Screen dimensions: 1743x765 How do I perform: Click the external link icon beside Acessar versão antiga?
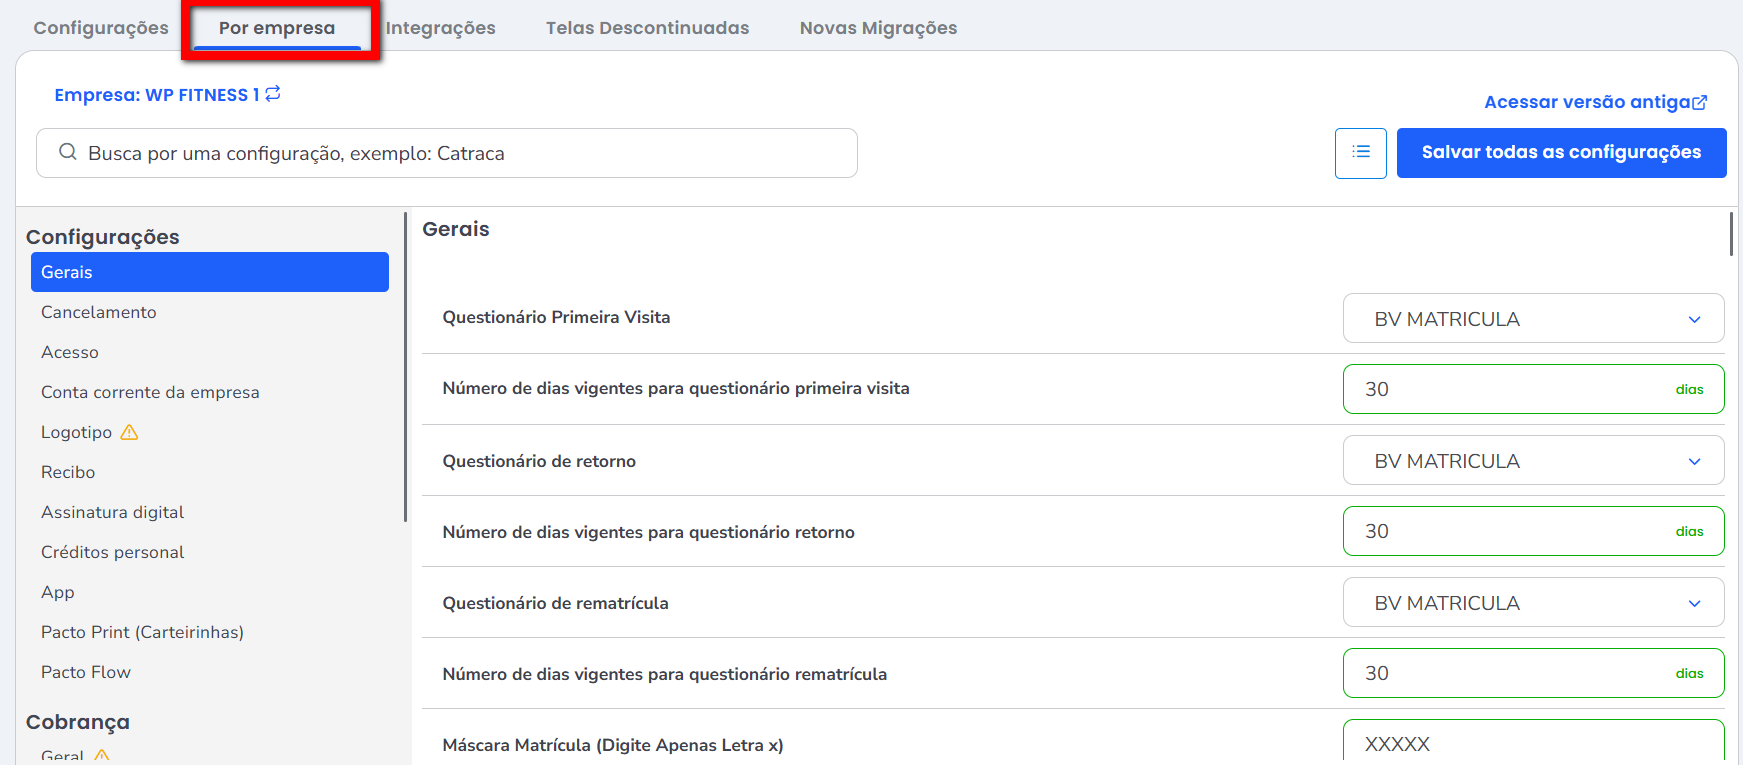[x=1700, y=102]
